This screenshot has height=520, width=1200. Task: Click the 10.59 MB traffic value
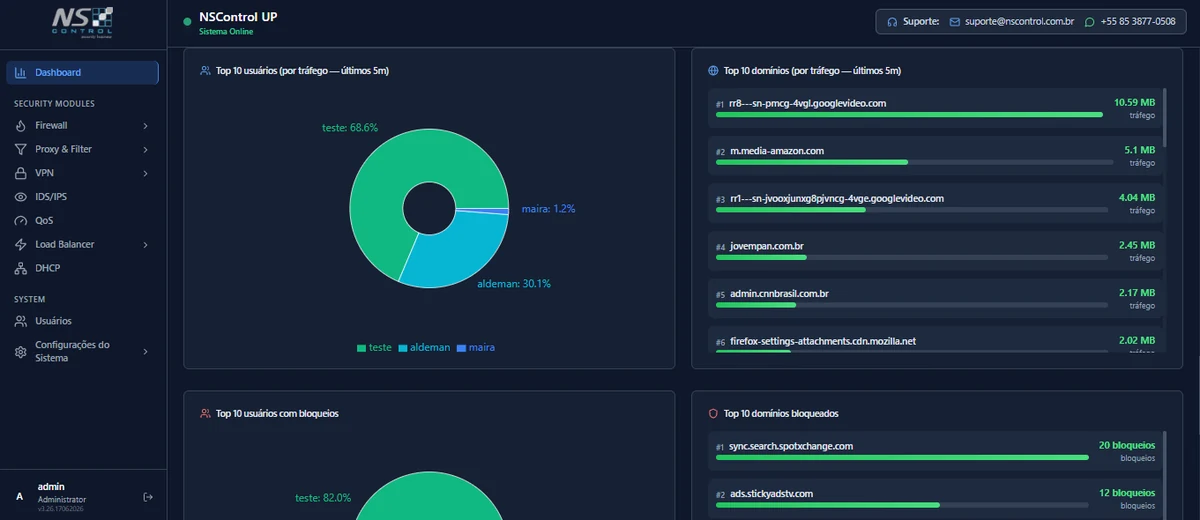[1134, 102]
